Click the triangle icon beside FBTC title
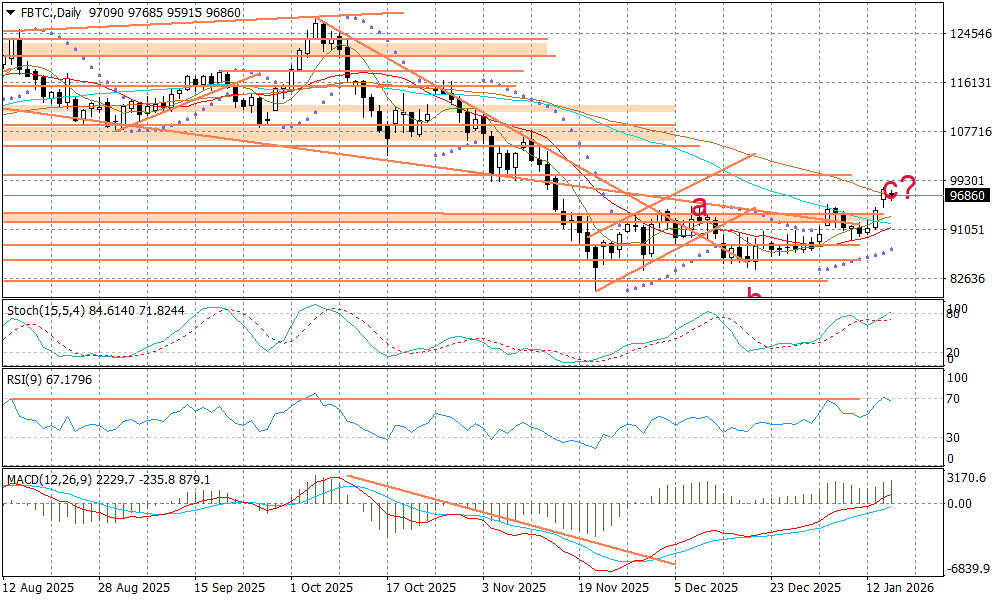The image size is (1000, 600). (10, 9)
